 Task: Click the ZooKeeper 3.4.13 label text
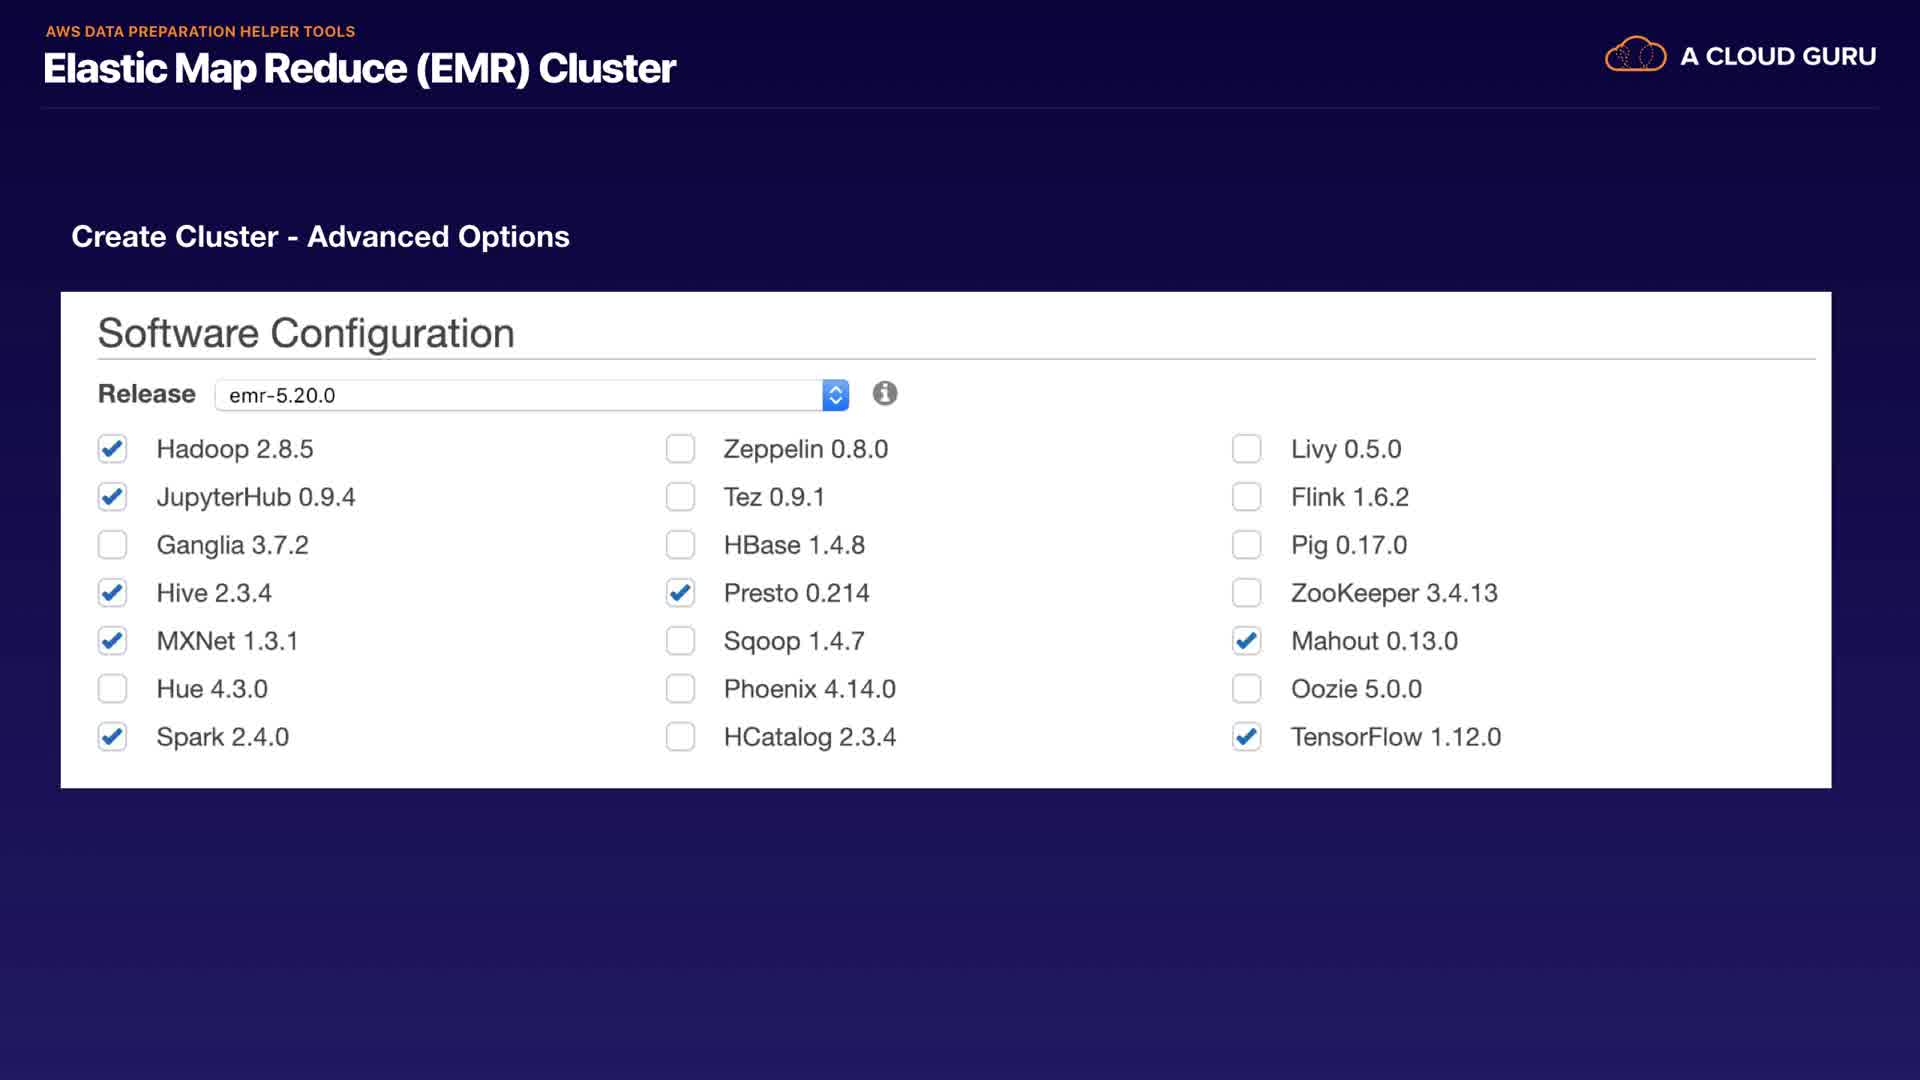[1394, 593]
